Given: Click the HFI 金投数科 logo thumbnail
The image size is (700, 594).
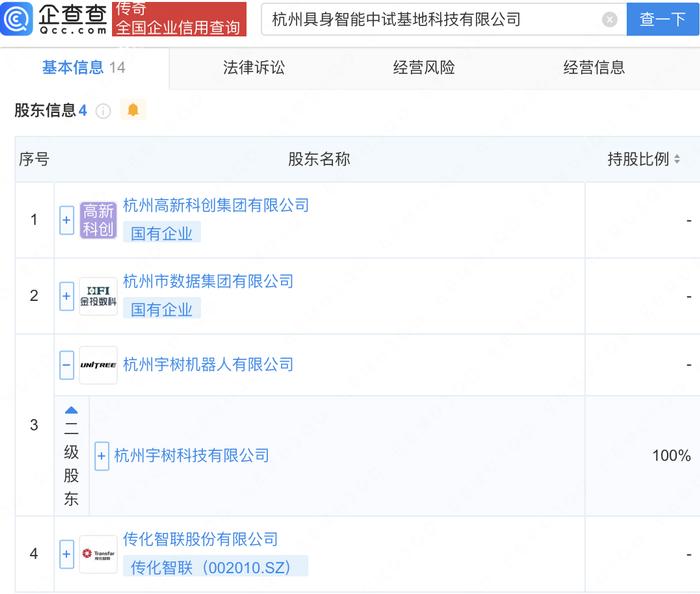Looking at the screenshot, I should click(x=98, y=296).
